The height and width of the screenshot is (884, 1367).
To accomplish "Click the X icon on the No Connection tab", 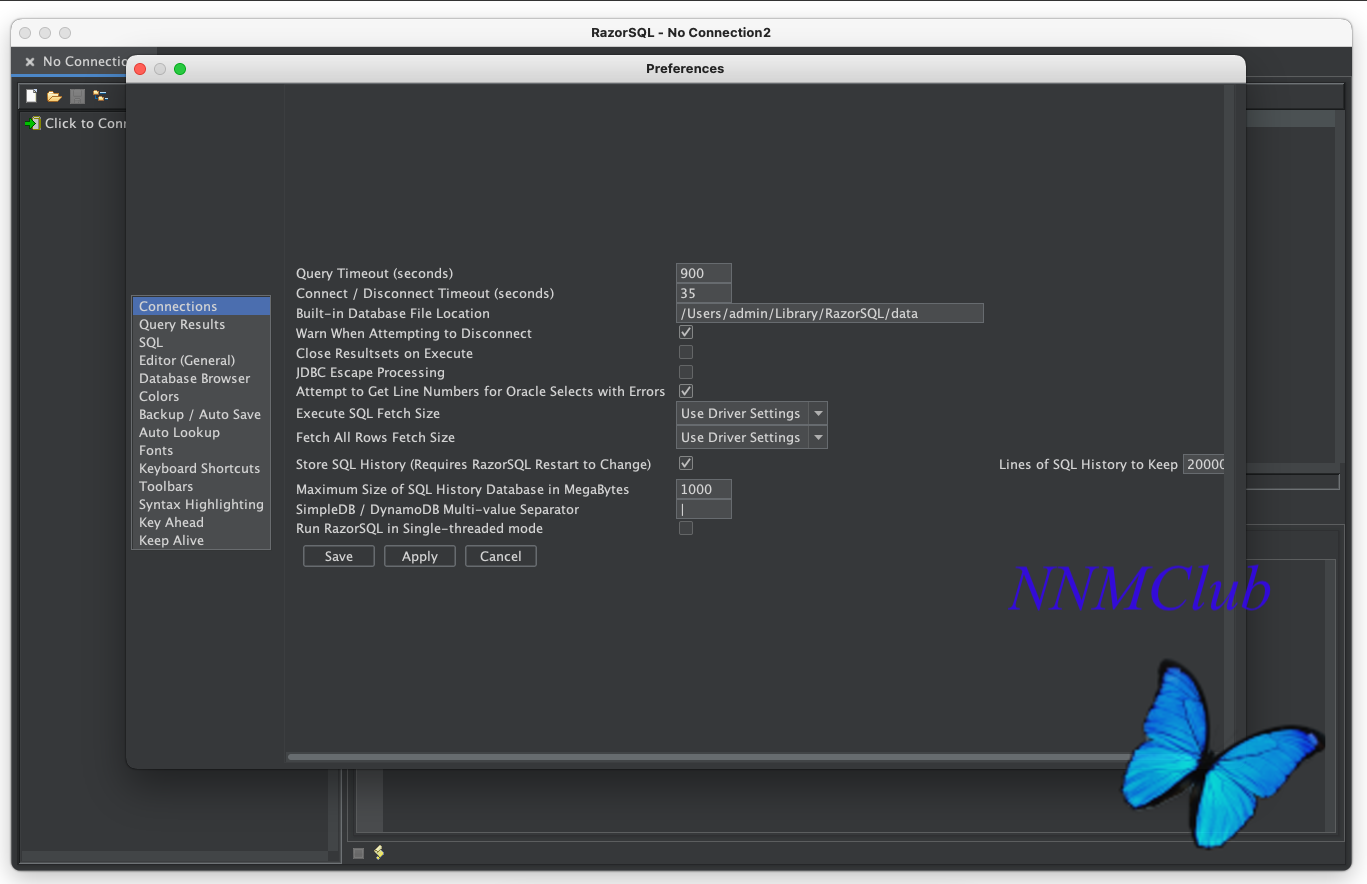I will pyautogui.click(x=30, y=62).
